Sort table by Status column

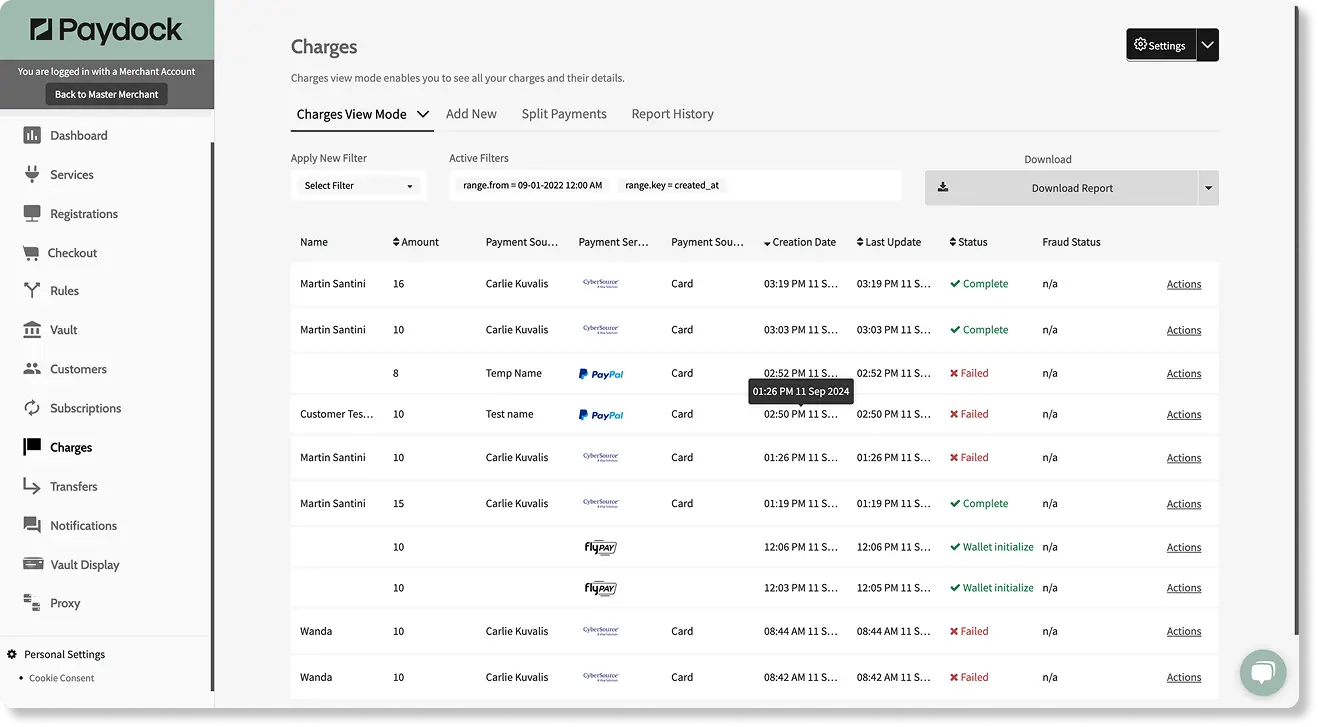968,242
